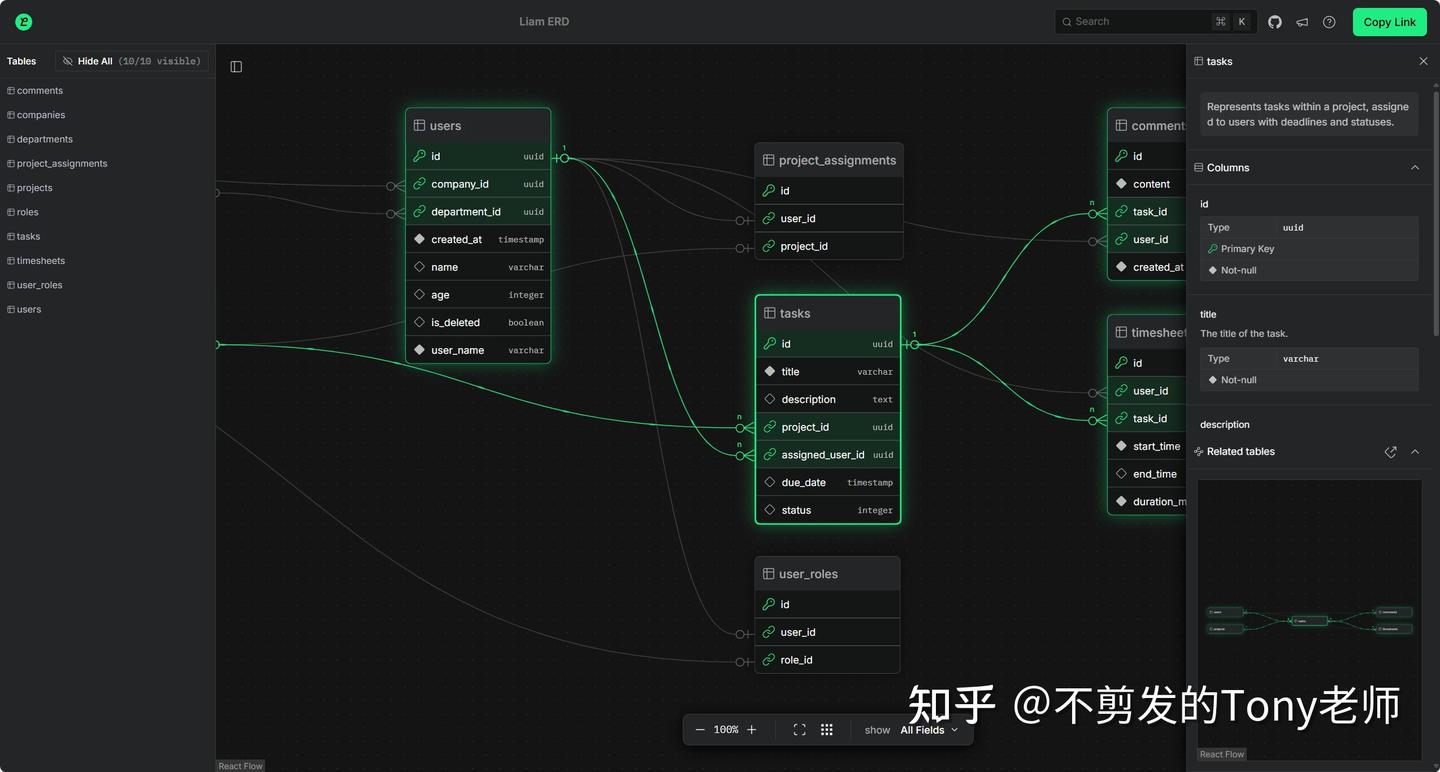The height and width of the screenshot is (772, 1440).
Task: Click the Liam logo in the top-left corner
Action: click(21, 21)
